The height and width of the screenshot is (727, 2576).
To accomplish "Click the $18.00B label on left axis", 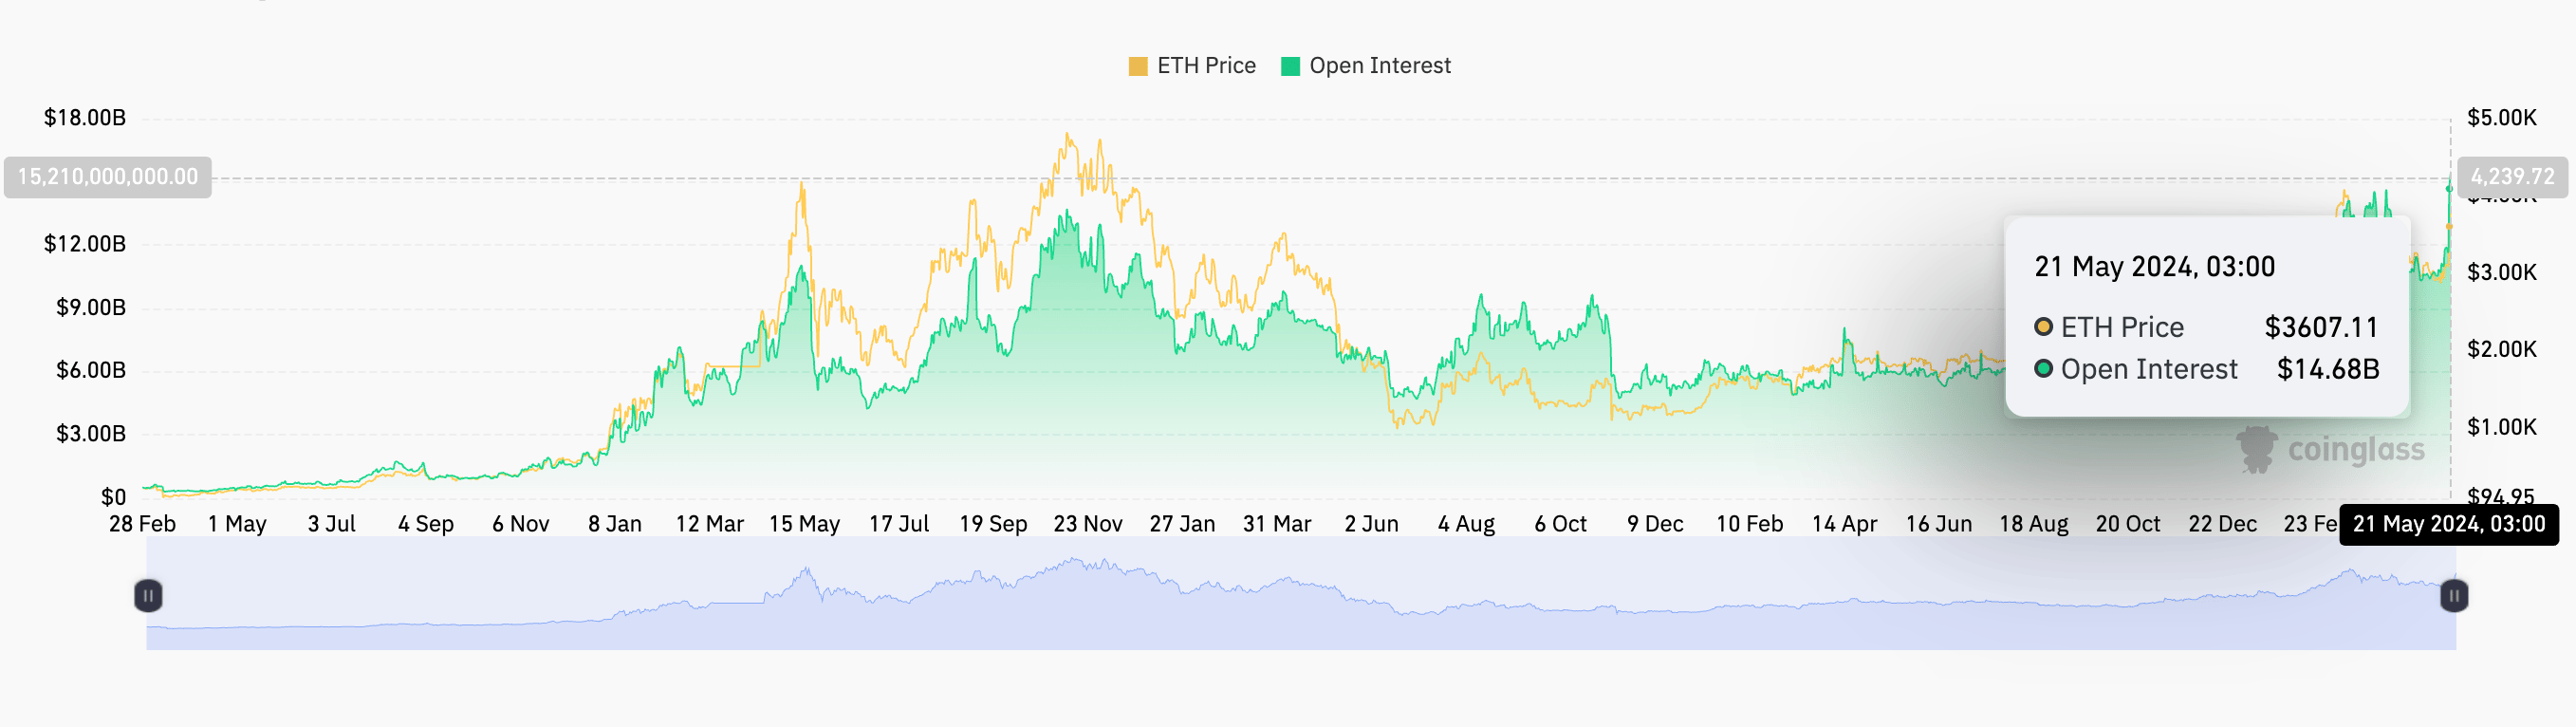I will pyautogui.click(x=85, y=118).
